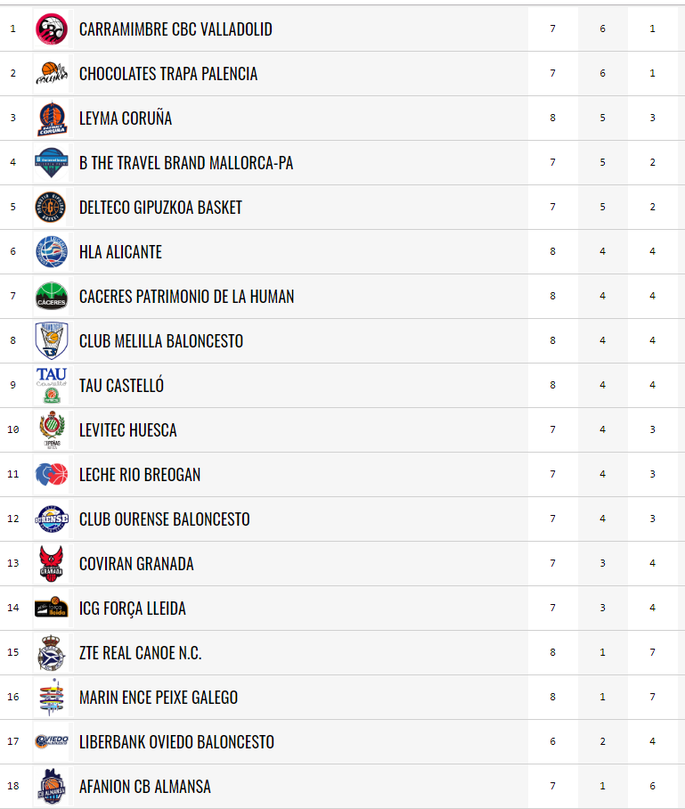Image resolution: width=685 pixels, height=809 pixels.
Task: Select the Caceres team logo
Action: [x=52, y=296]
